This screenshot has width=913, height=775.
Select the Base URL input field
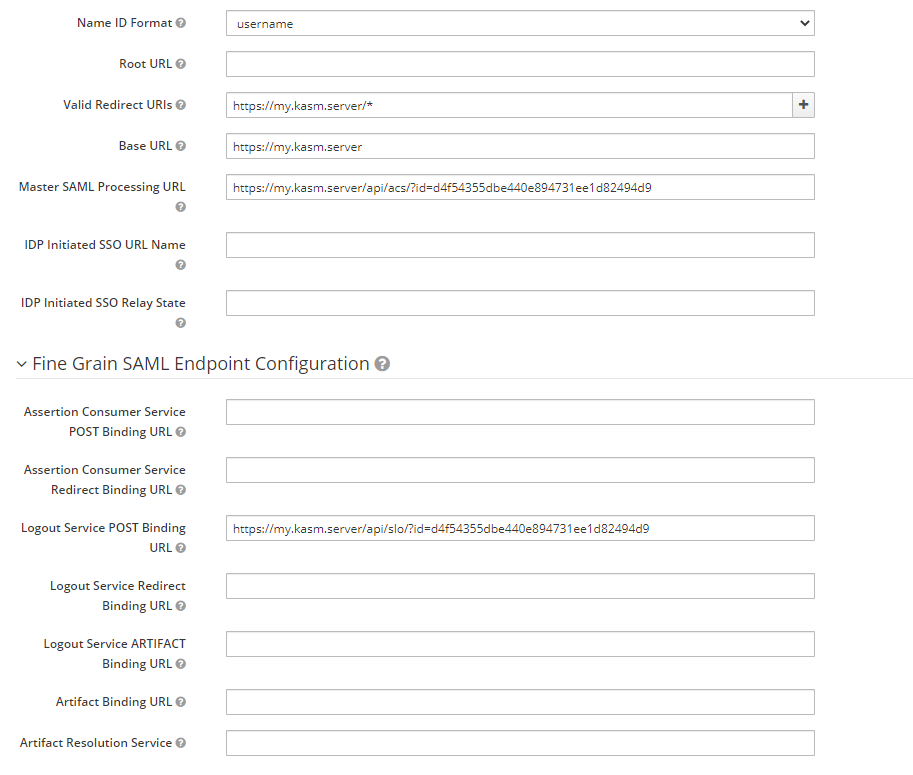click(520, 145)
